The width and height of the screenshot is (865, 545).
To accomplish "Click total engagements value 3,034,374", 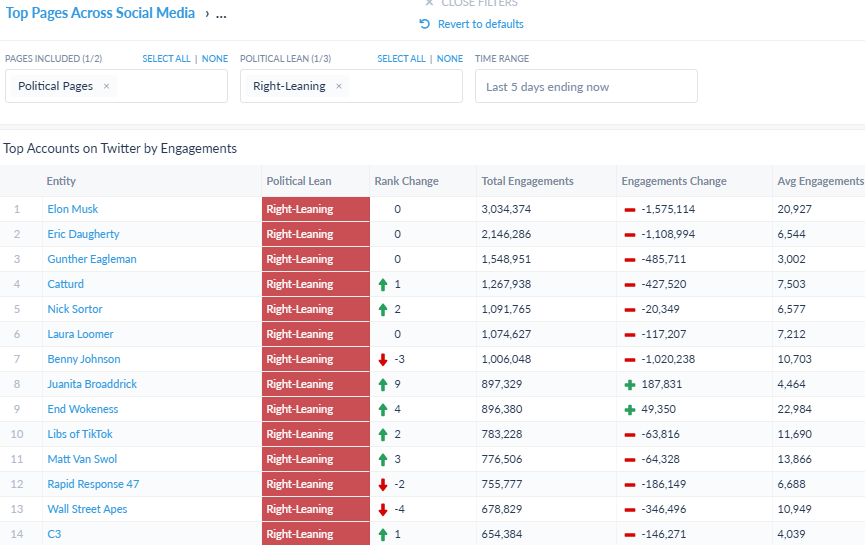I will click(506, 209).
